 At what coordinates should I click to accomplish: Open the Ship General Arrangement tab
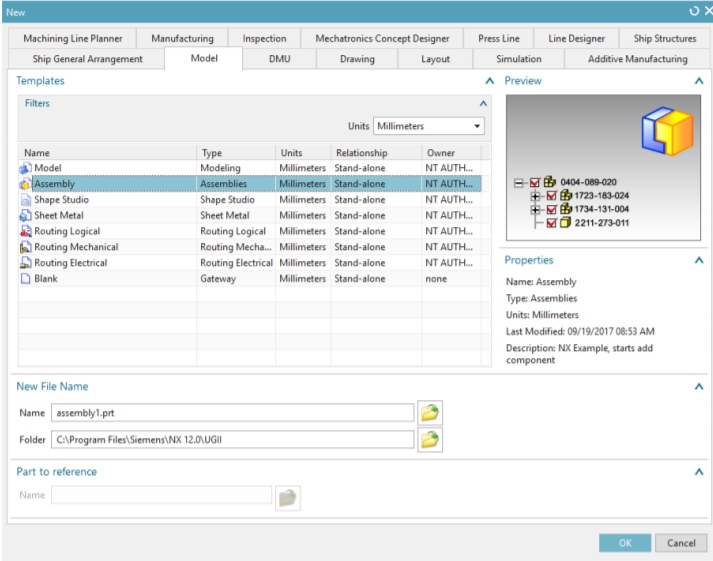(87, 59)
